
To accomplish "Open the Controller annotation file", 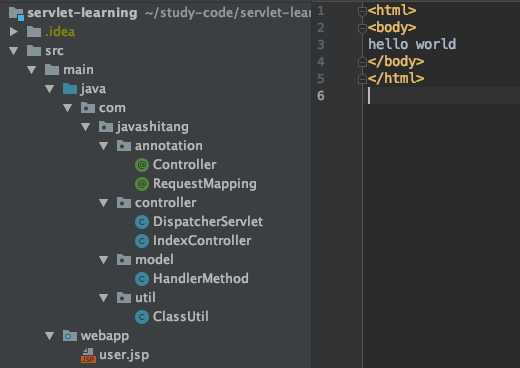I will click(x=184, y=165).
